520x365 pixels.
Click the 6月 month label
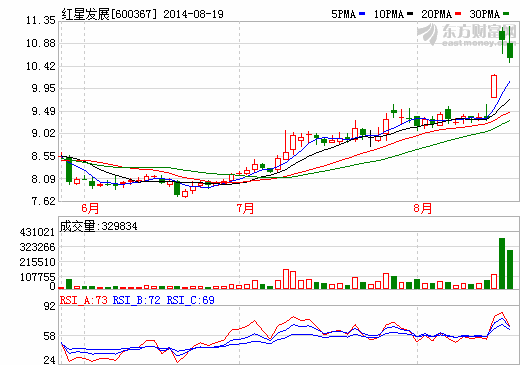tap(90, 209)
